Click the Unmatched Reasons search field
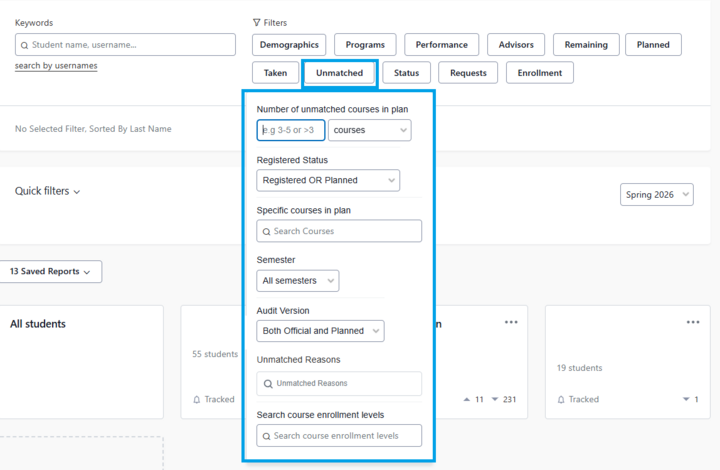The image size is (720, 470). 339,384
